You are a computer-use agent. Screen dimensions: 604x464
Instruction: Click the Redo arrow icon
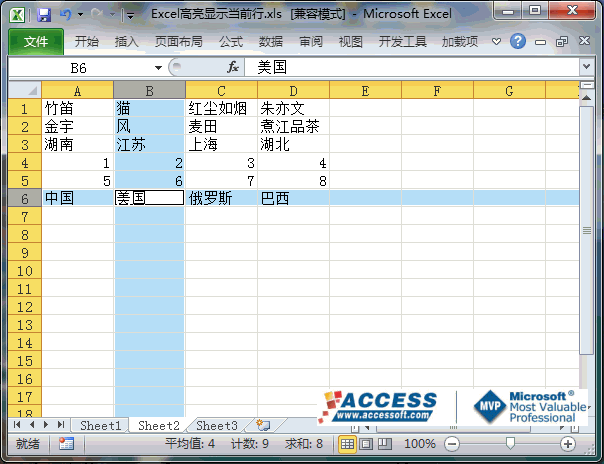(97, 15)
